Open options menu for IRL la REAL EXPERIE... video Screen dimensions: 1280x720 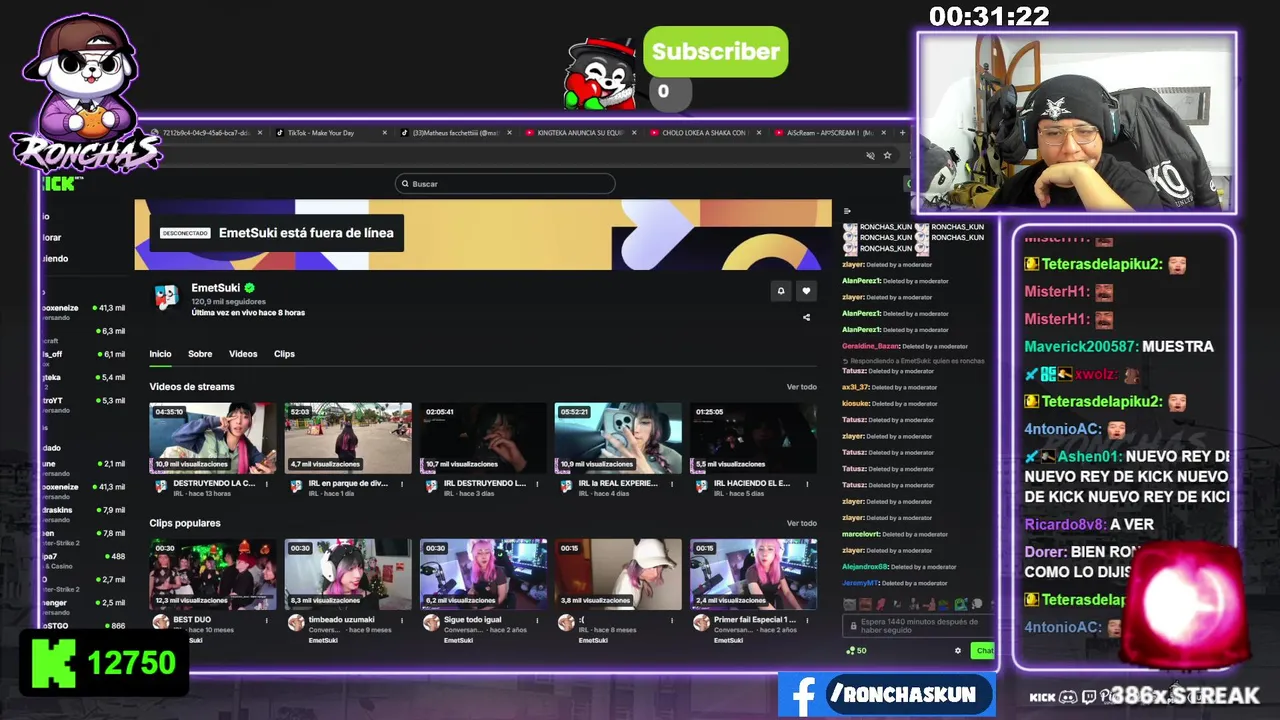coord(672,484)
